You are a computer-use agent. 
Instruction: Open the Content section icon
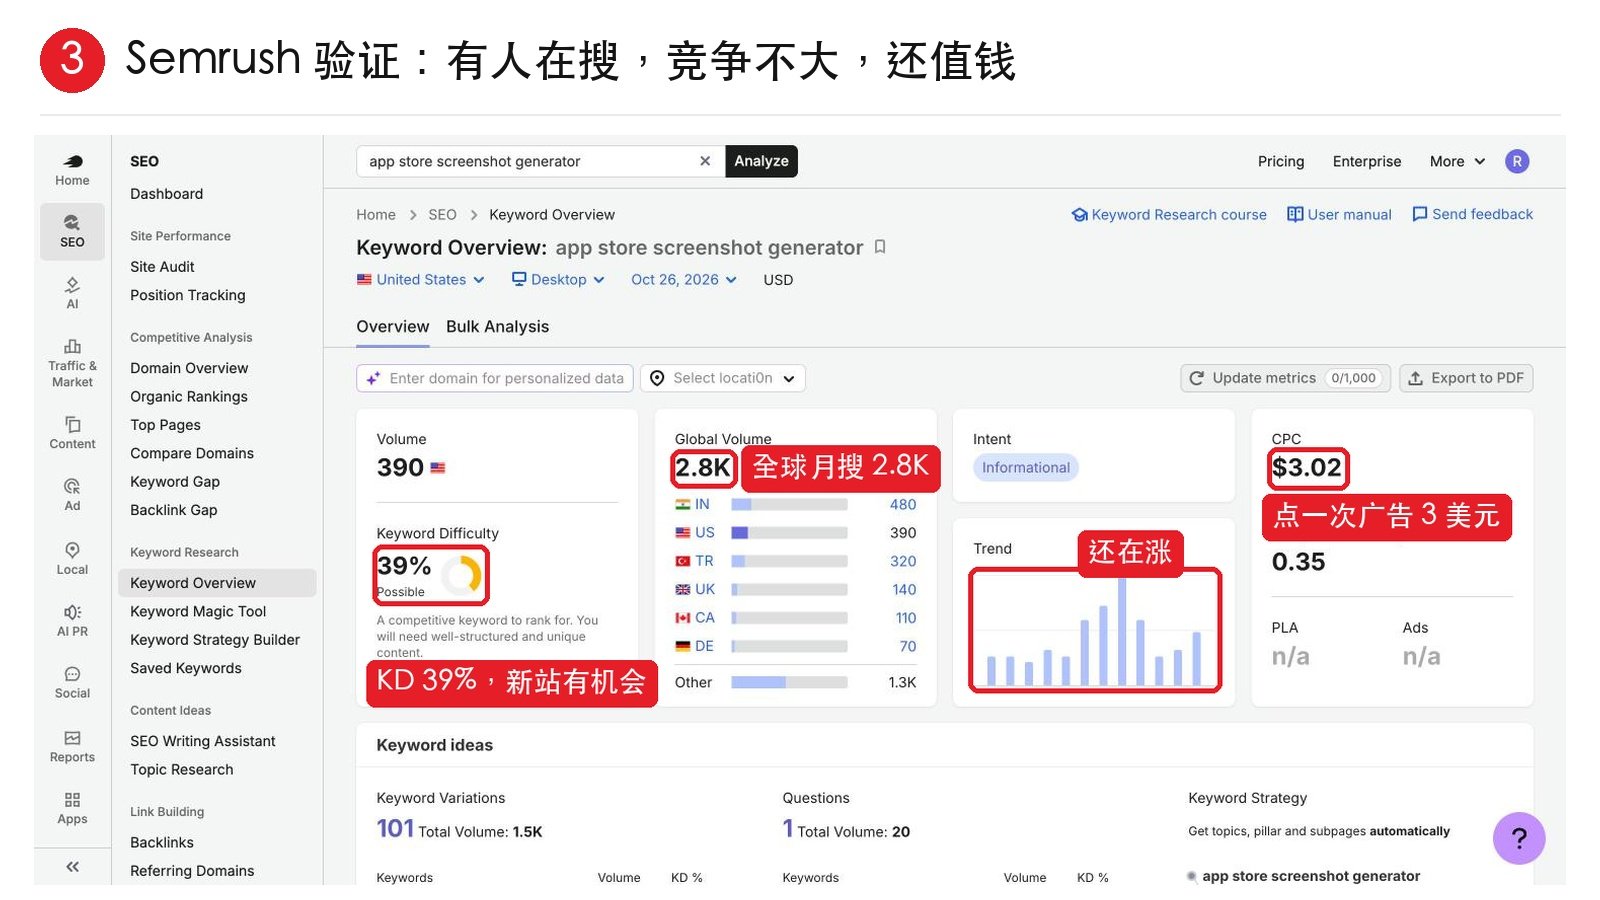tap(72, 433)
